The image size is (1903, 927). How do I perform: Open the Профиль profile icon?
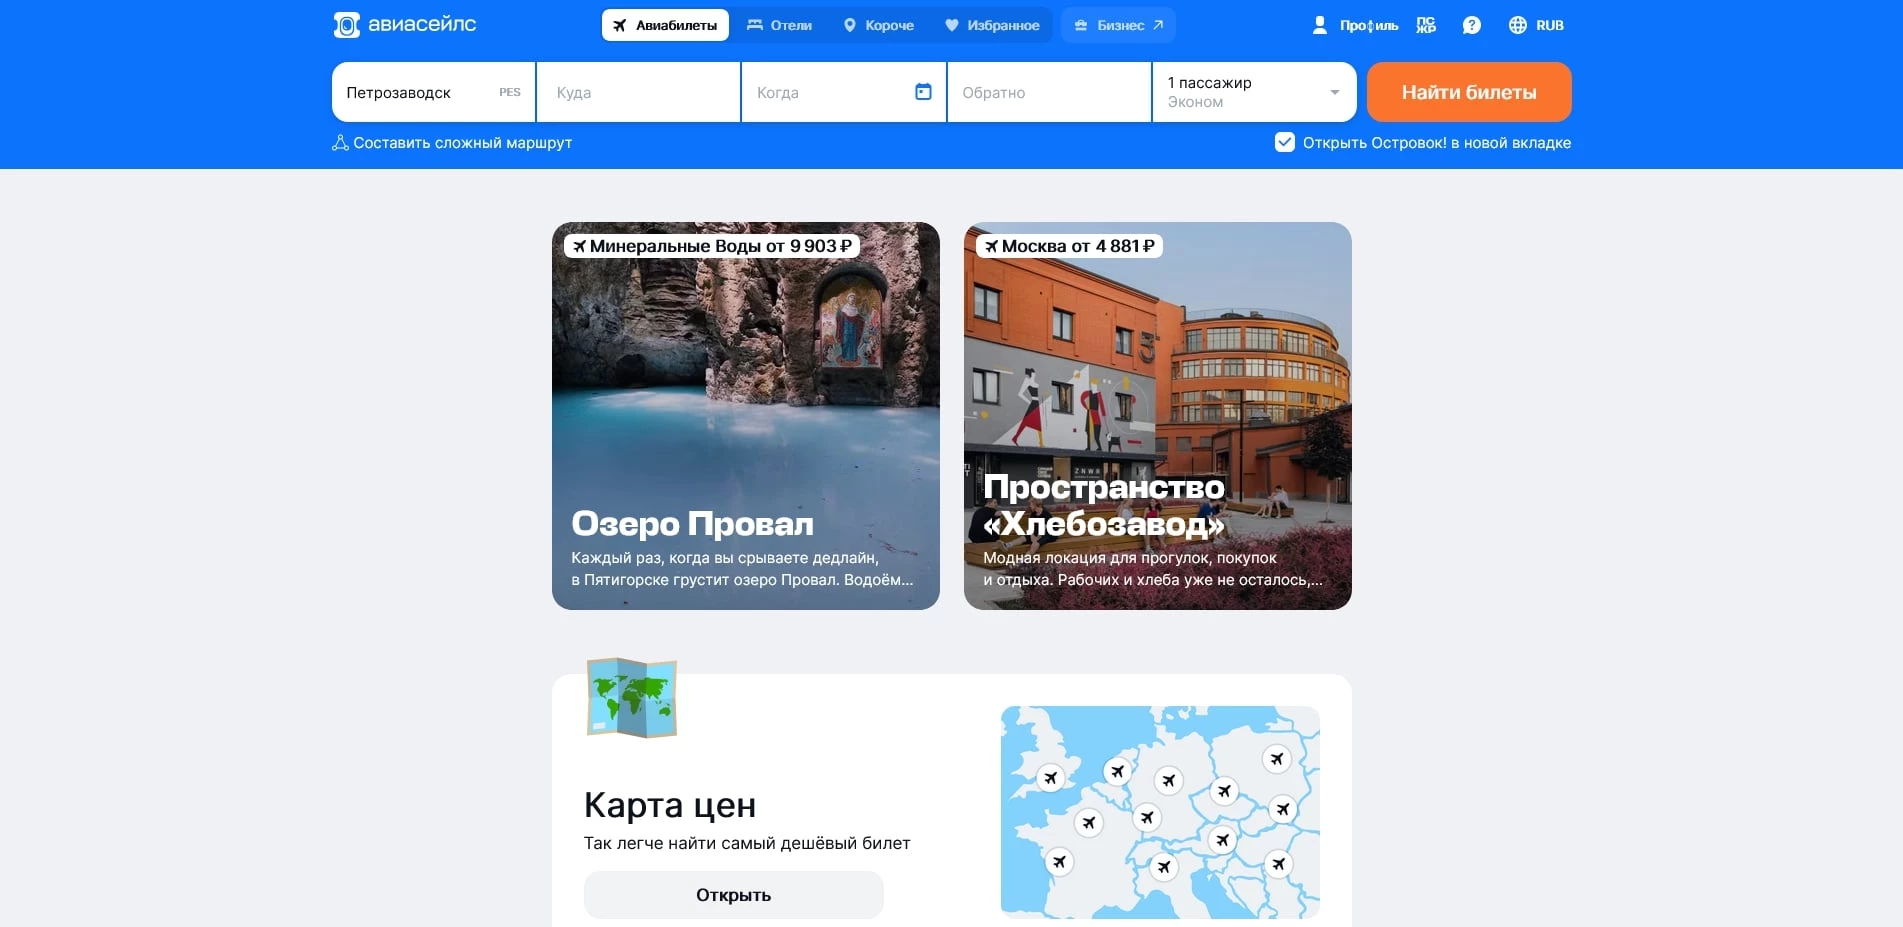[x=1320, y=25]
